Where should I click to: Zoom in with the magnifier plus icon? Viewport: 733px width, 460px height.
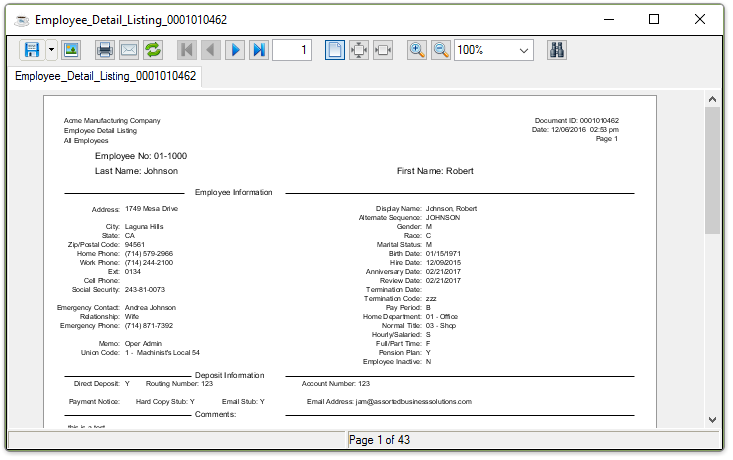coord(417,50)
